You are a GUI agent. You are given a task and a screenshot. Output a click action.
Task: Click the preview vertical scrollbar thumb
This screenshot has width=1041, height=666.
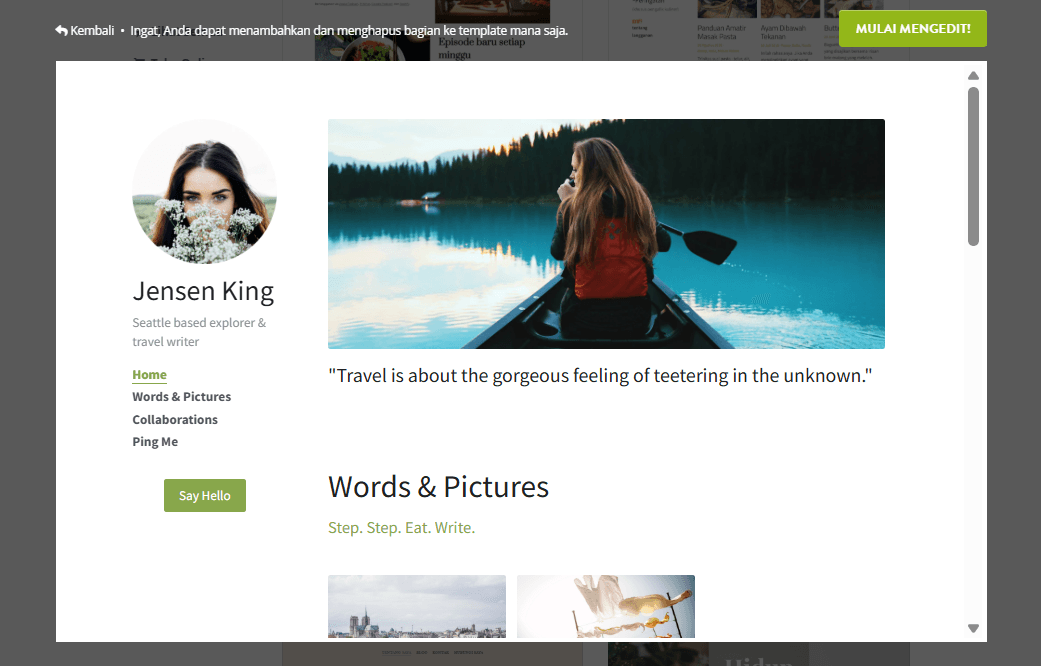pos(973,167)
